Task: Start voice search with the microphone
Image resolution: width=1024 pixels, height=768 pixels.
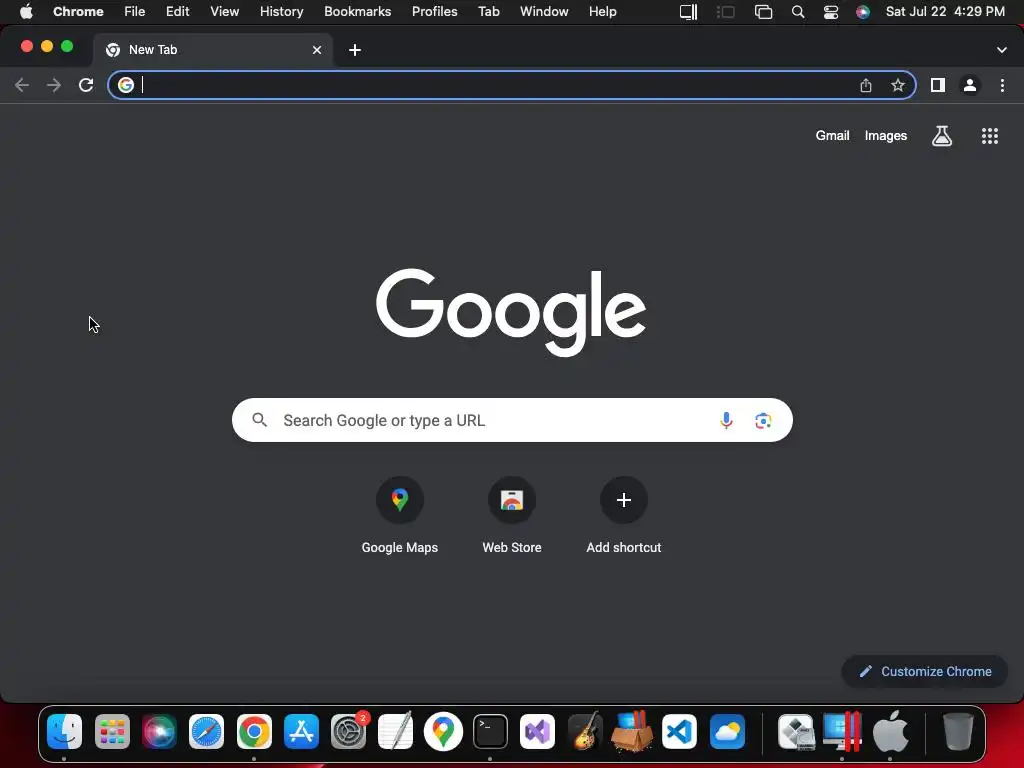Action: [726, 420]
